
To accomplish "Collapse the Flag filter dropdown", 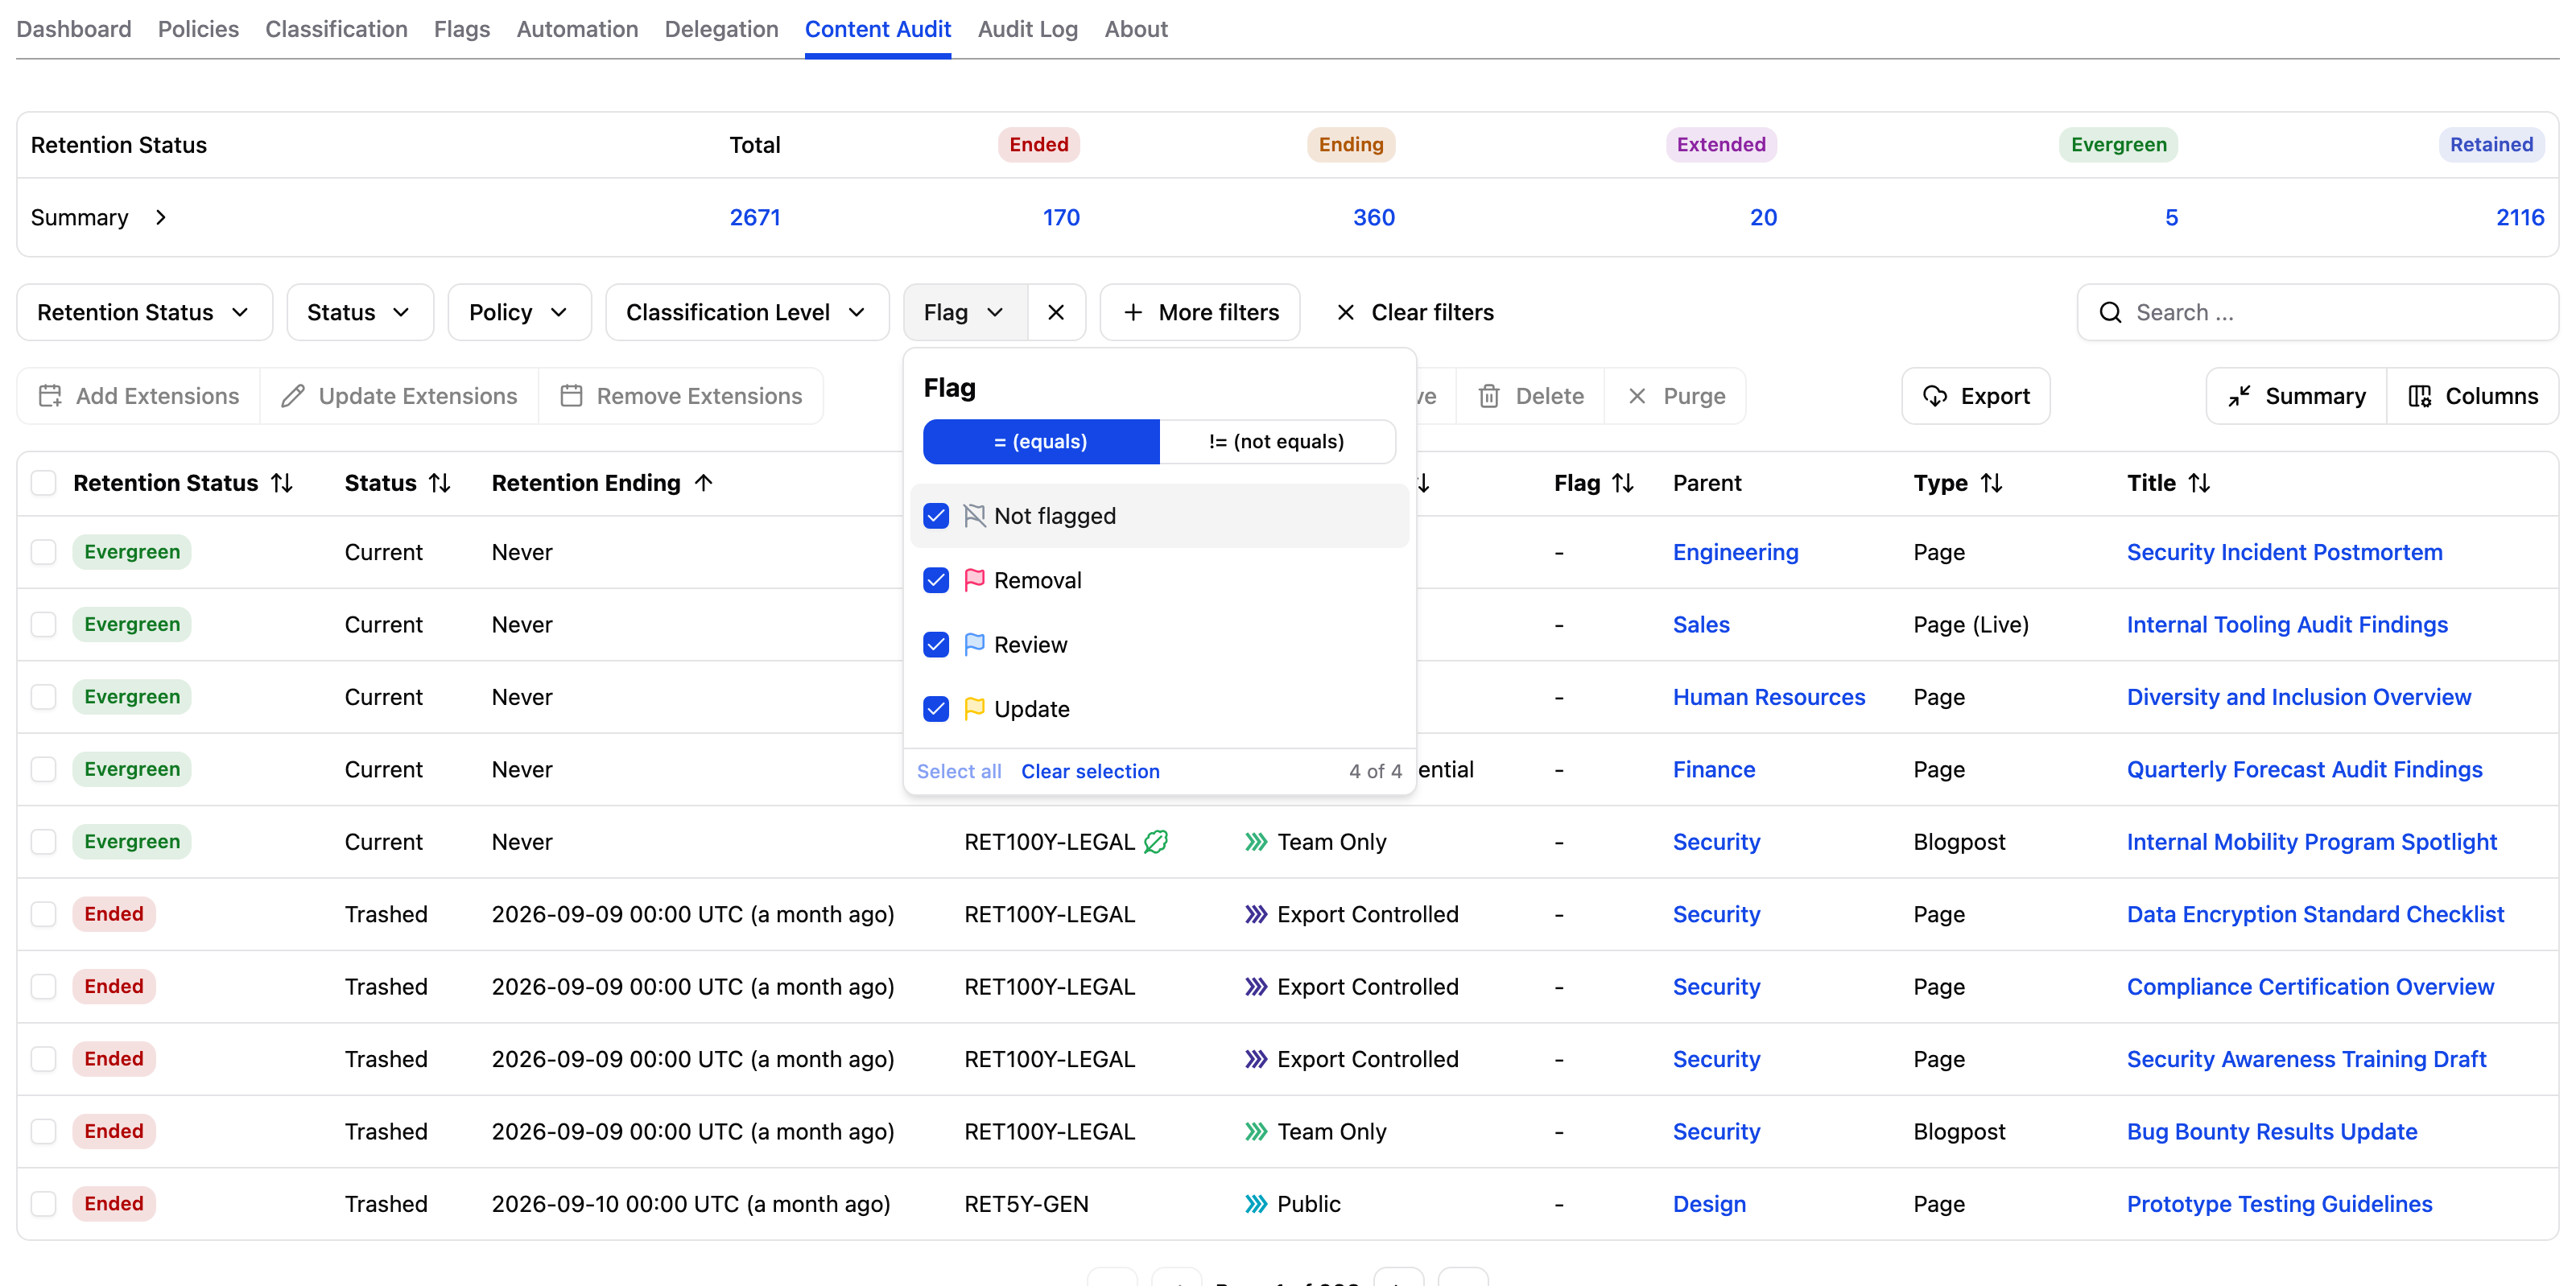I will pyautogui.click(x=965, y=313).
